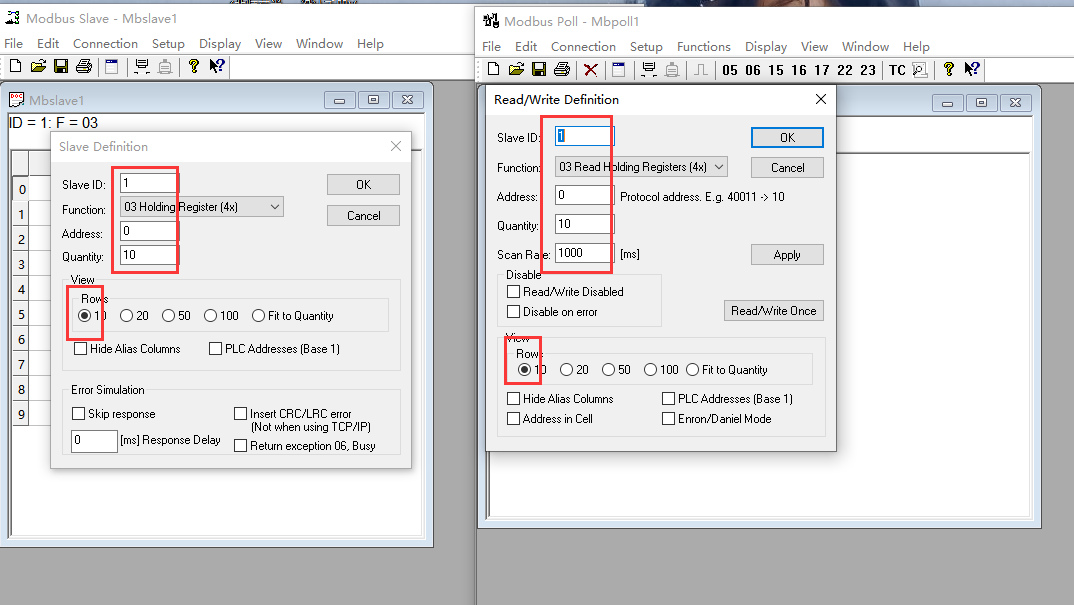1074x605 pixels.
Task: Click function 16 toolbar button in Modbus Poll
Action: click(798, 70)
